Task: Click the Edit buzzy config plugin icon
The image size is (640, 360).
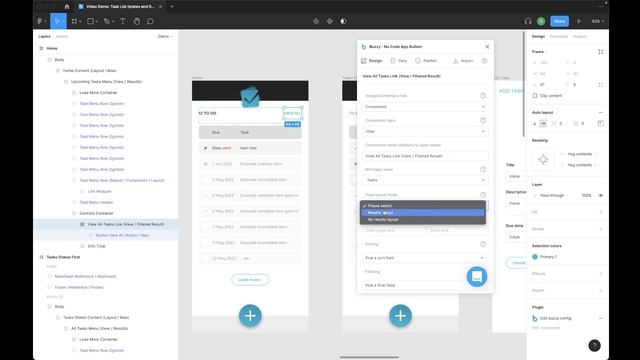Action: click(535, 318)
